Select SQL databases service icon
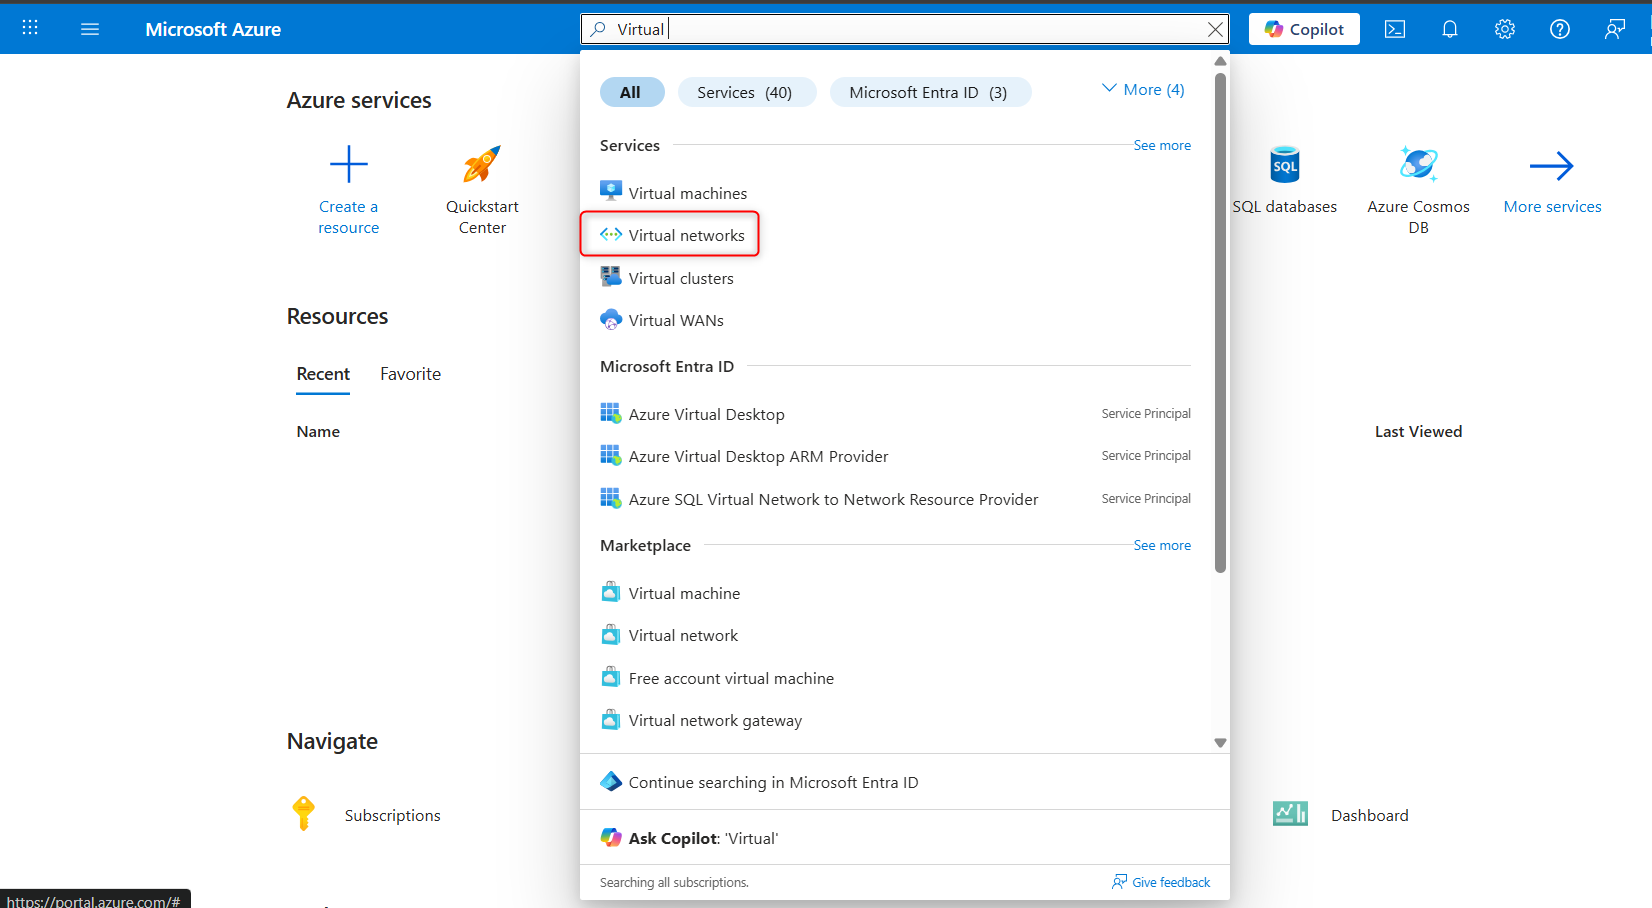Viewport: 1652px width, 908px height. 1285,165
